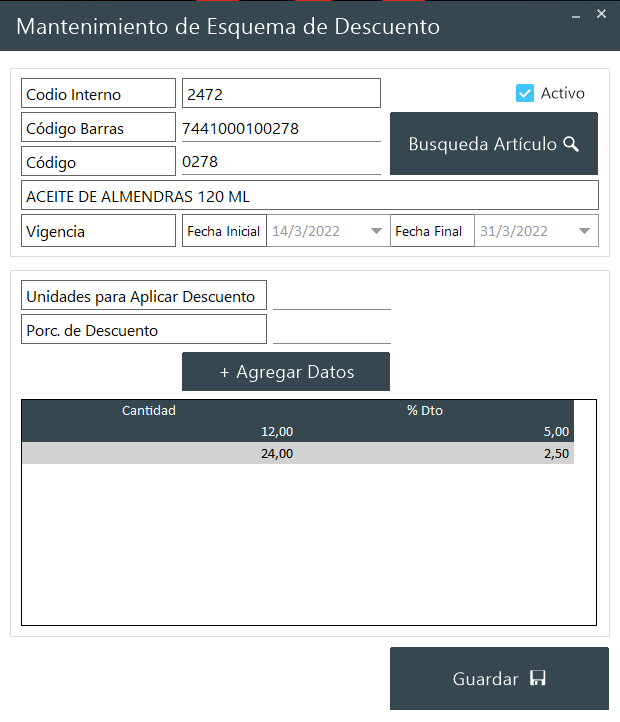This screenshot has height=722, width=620.
Task: Close the Mantenimiento de Esquema window
Action: (x=601, y=14)
